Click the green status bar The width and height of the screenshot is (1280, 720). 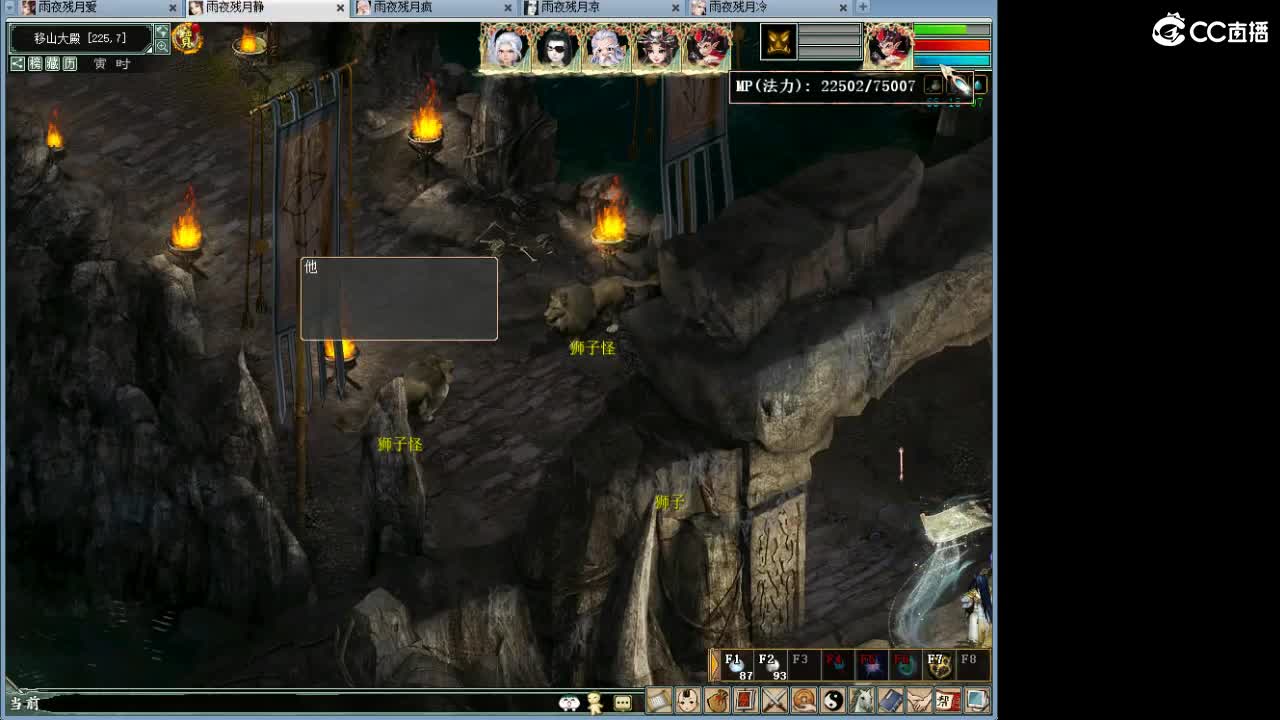pos(951,31)
